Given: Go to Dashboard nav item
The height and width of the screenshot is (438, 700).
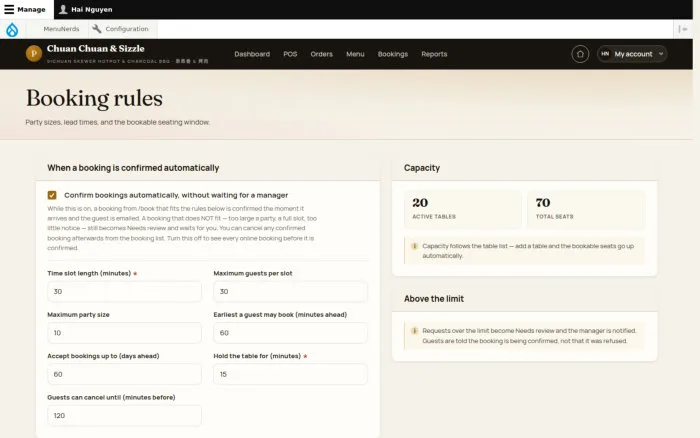Looking at the screenshot, I should pos(252,54).
